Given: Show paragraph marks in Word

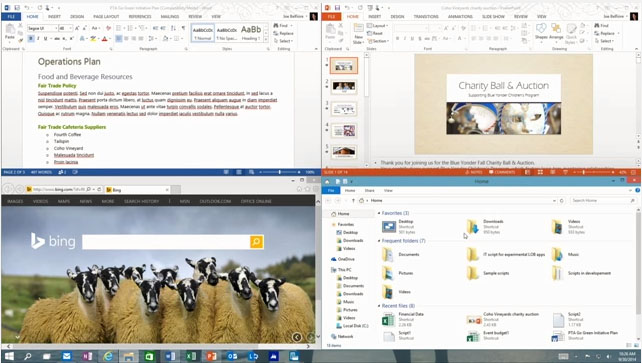Looking at the screenshot, I should click(x=183, y=28).
